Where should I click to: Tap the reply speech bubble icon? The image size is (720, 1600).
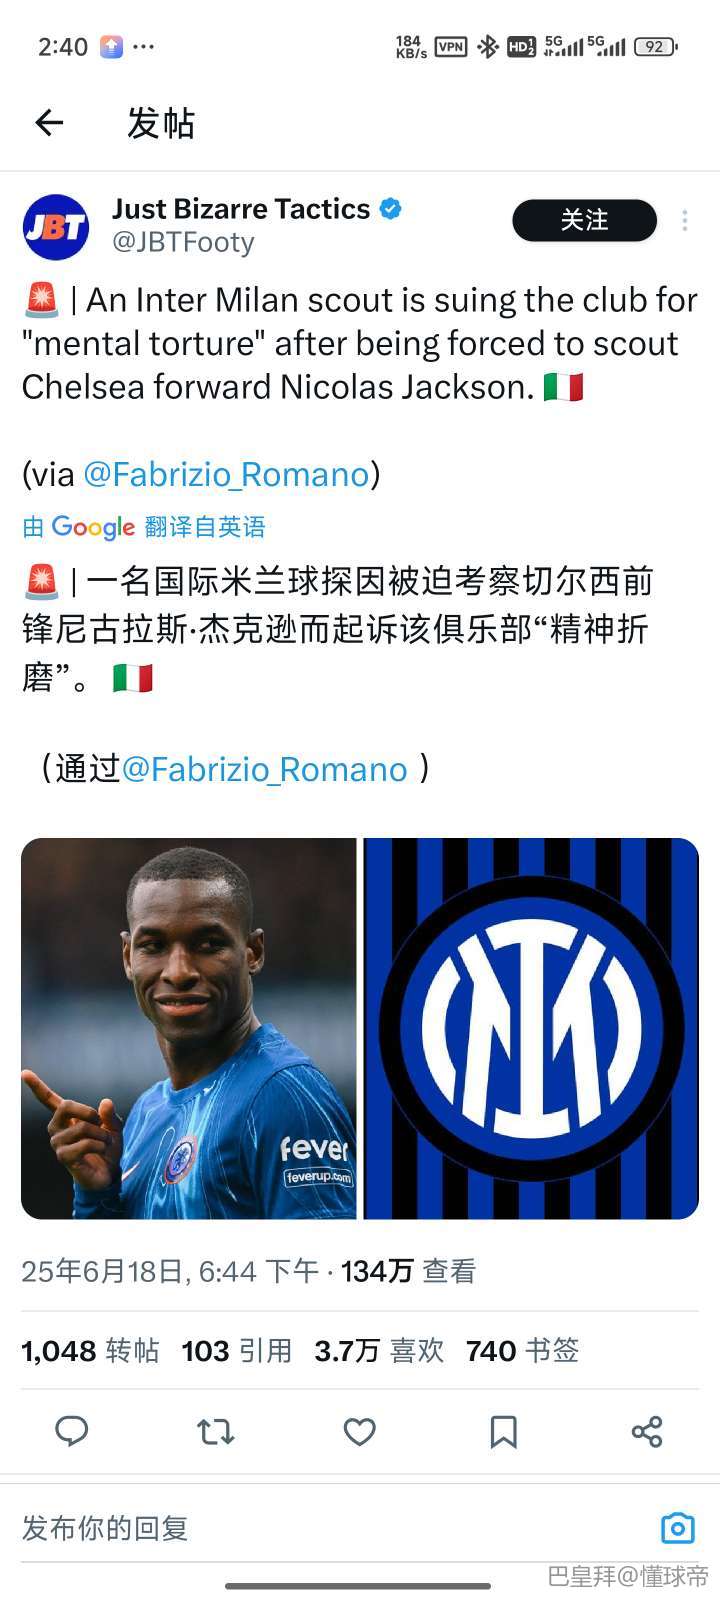71,1431
